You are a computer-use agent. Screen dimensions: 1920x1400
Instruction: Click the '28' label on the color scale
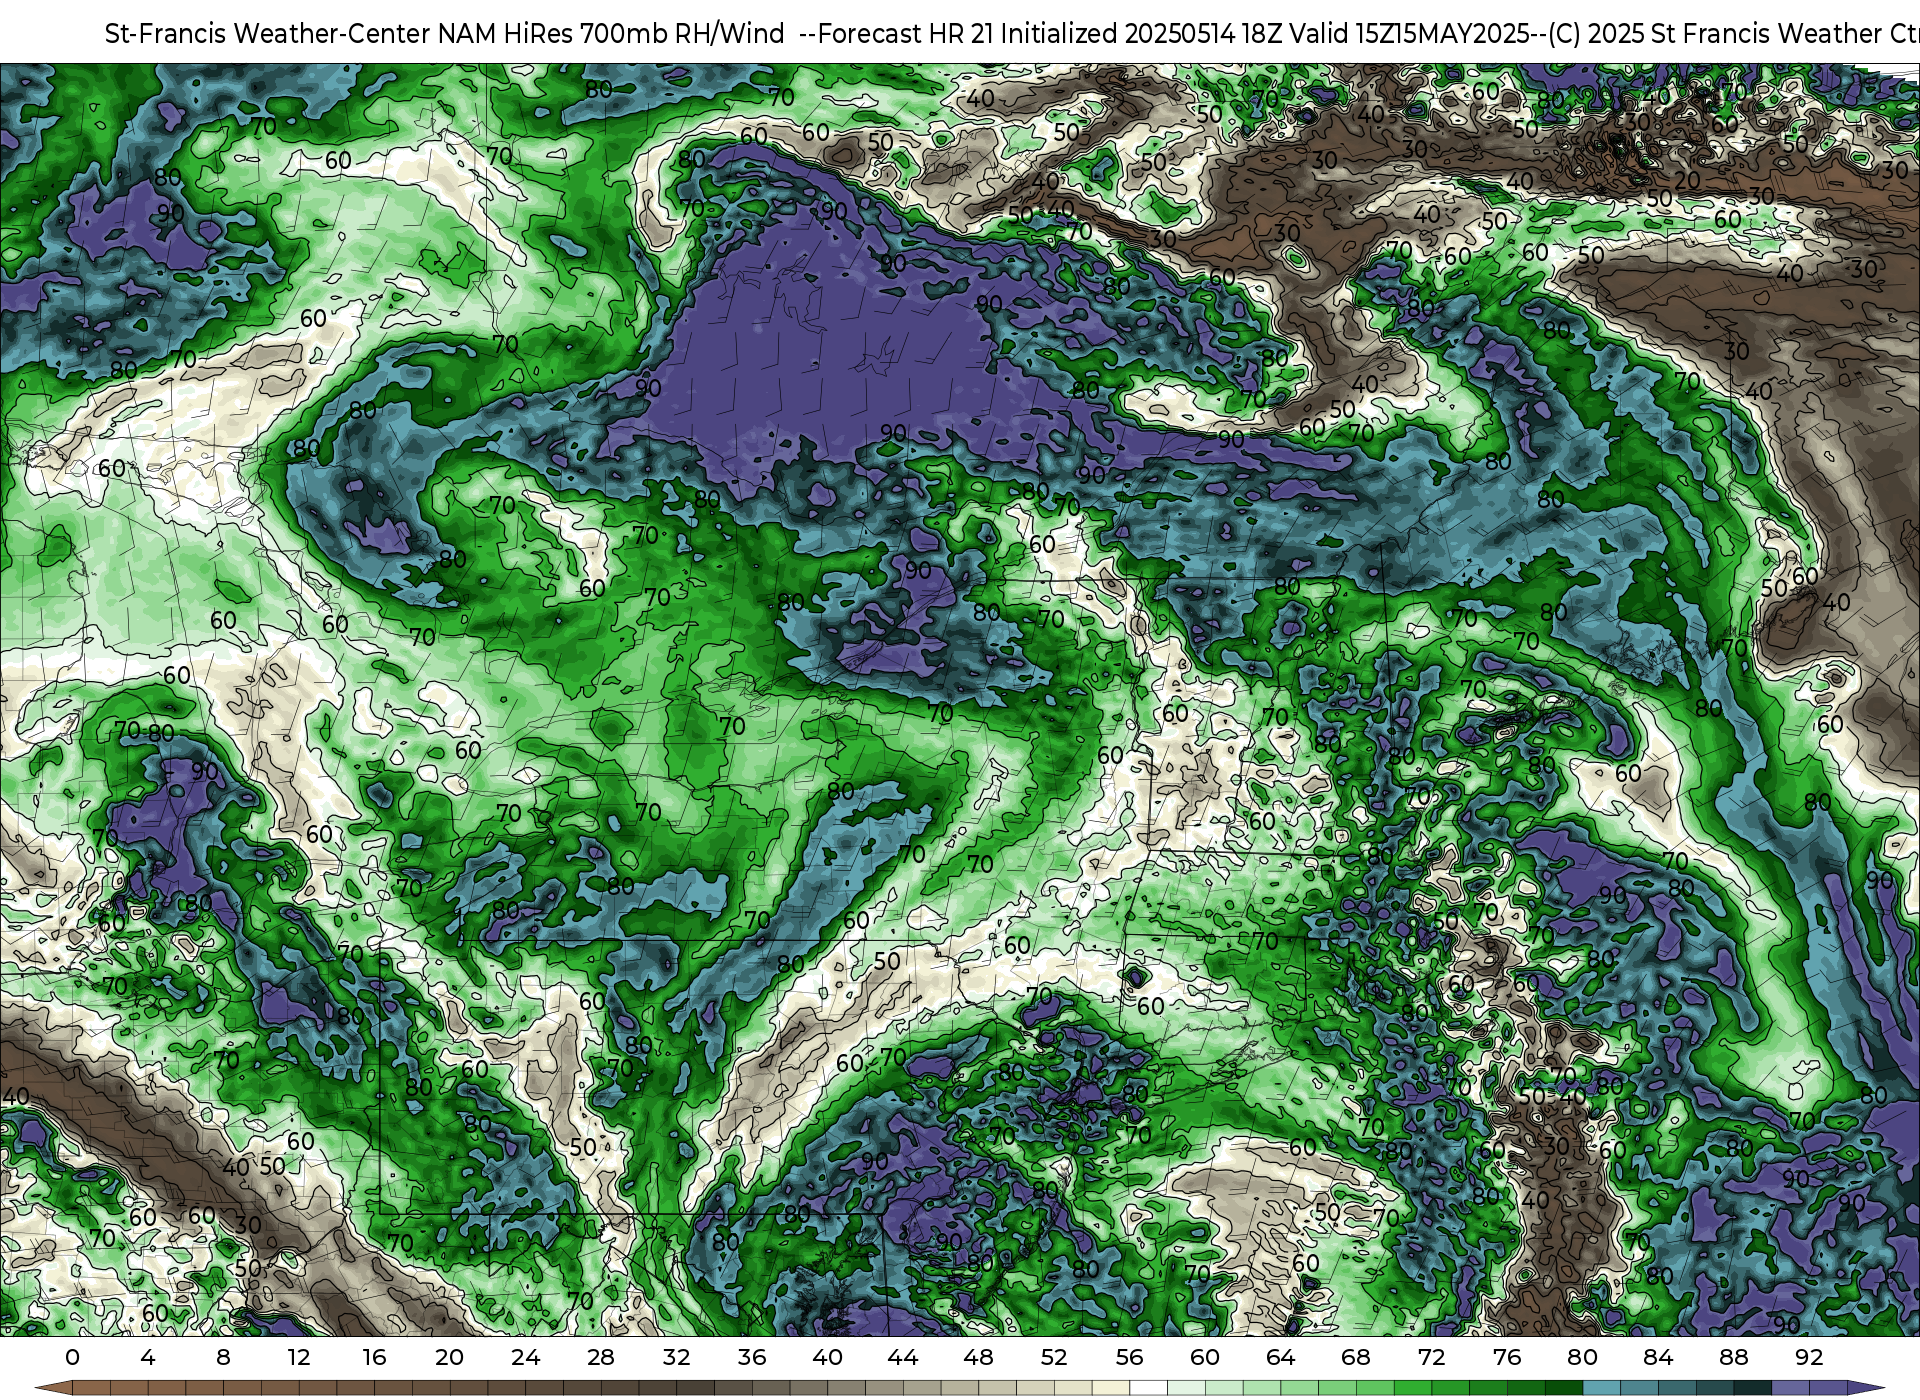pos(601,1357)
